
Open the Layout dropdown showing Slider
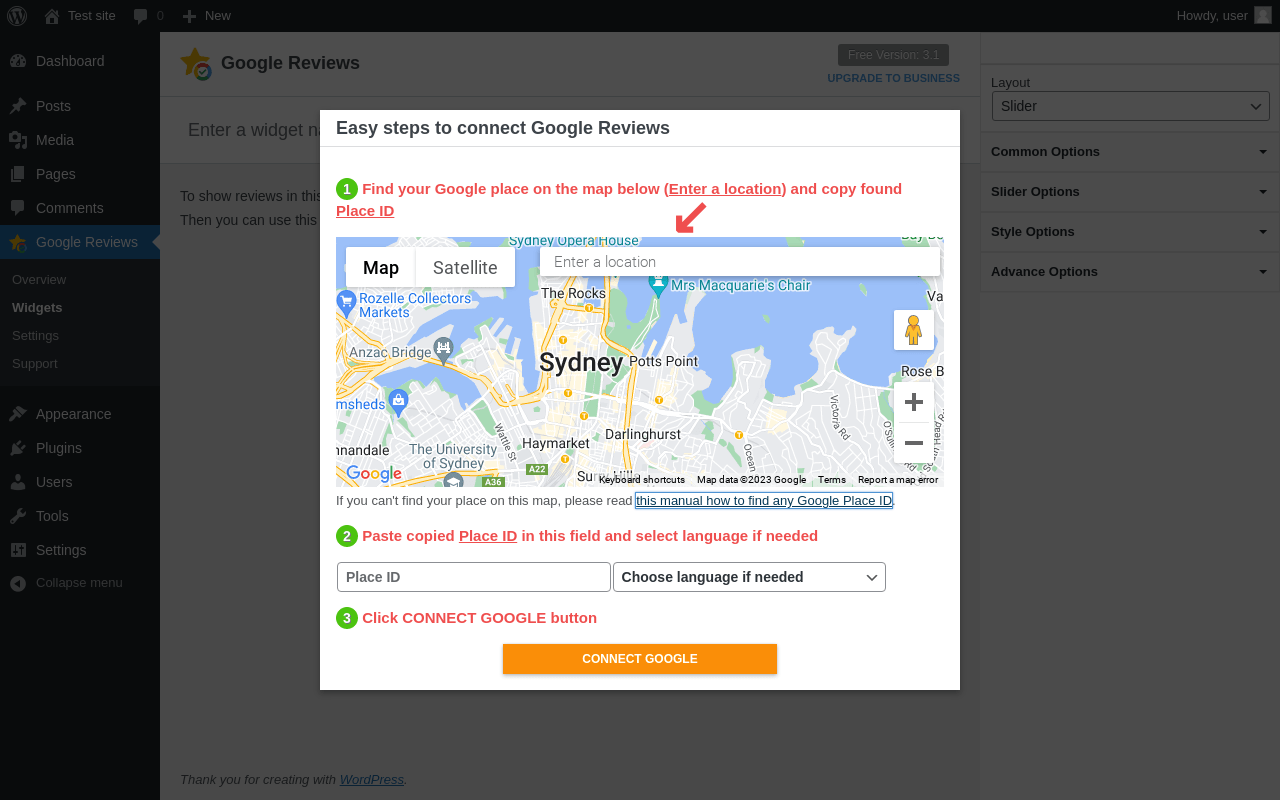pos(1130,106)
